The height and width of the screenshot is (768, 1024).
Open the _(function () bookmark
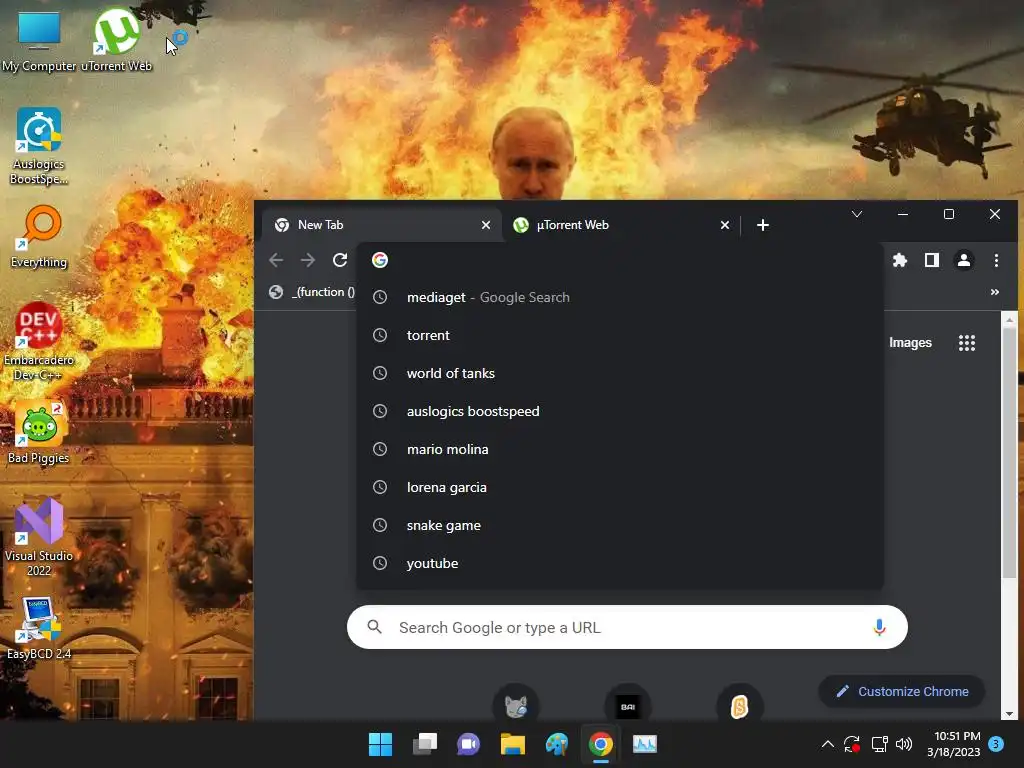[x=312, y=292]
